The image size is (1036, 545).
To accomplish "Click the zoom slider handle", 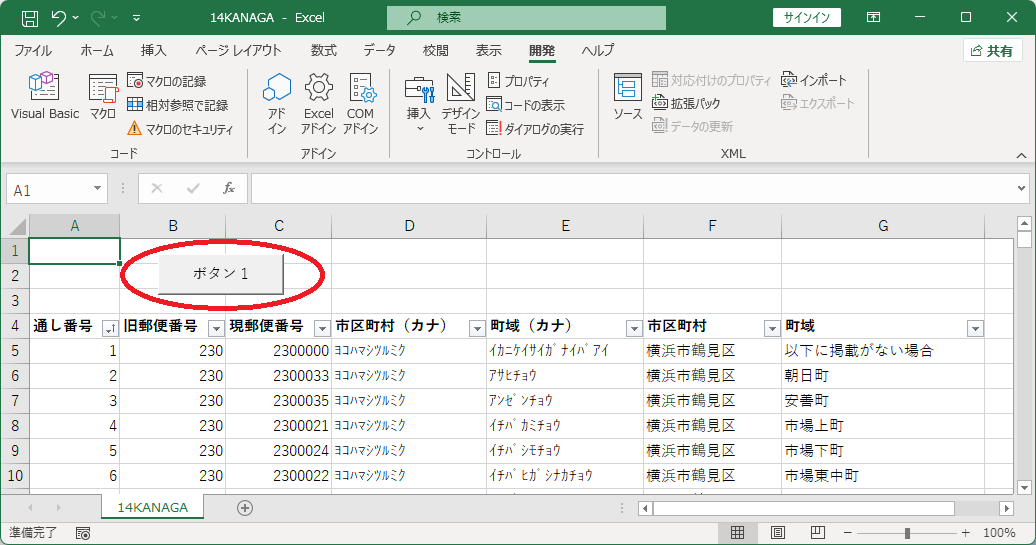I will (907, 532).
